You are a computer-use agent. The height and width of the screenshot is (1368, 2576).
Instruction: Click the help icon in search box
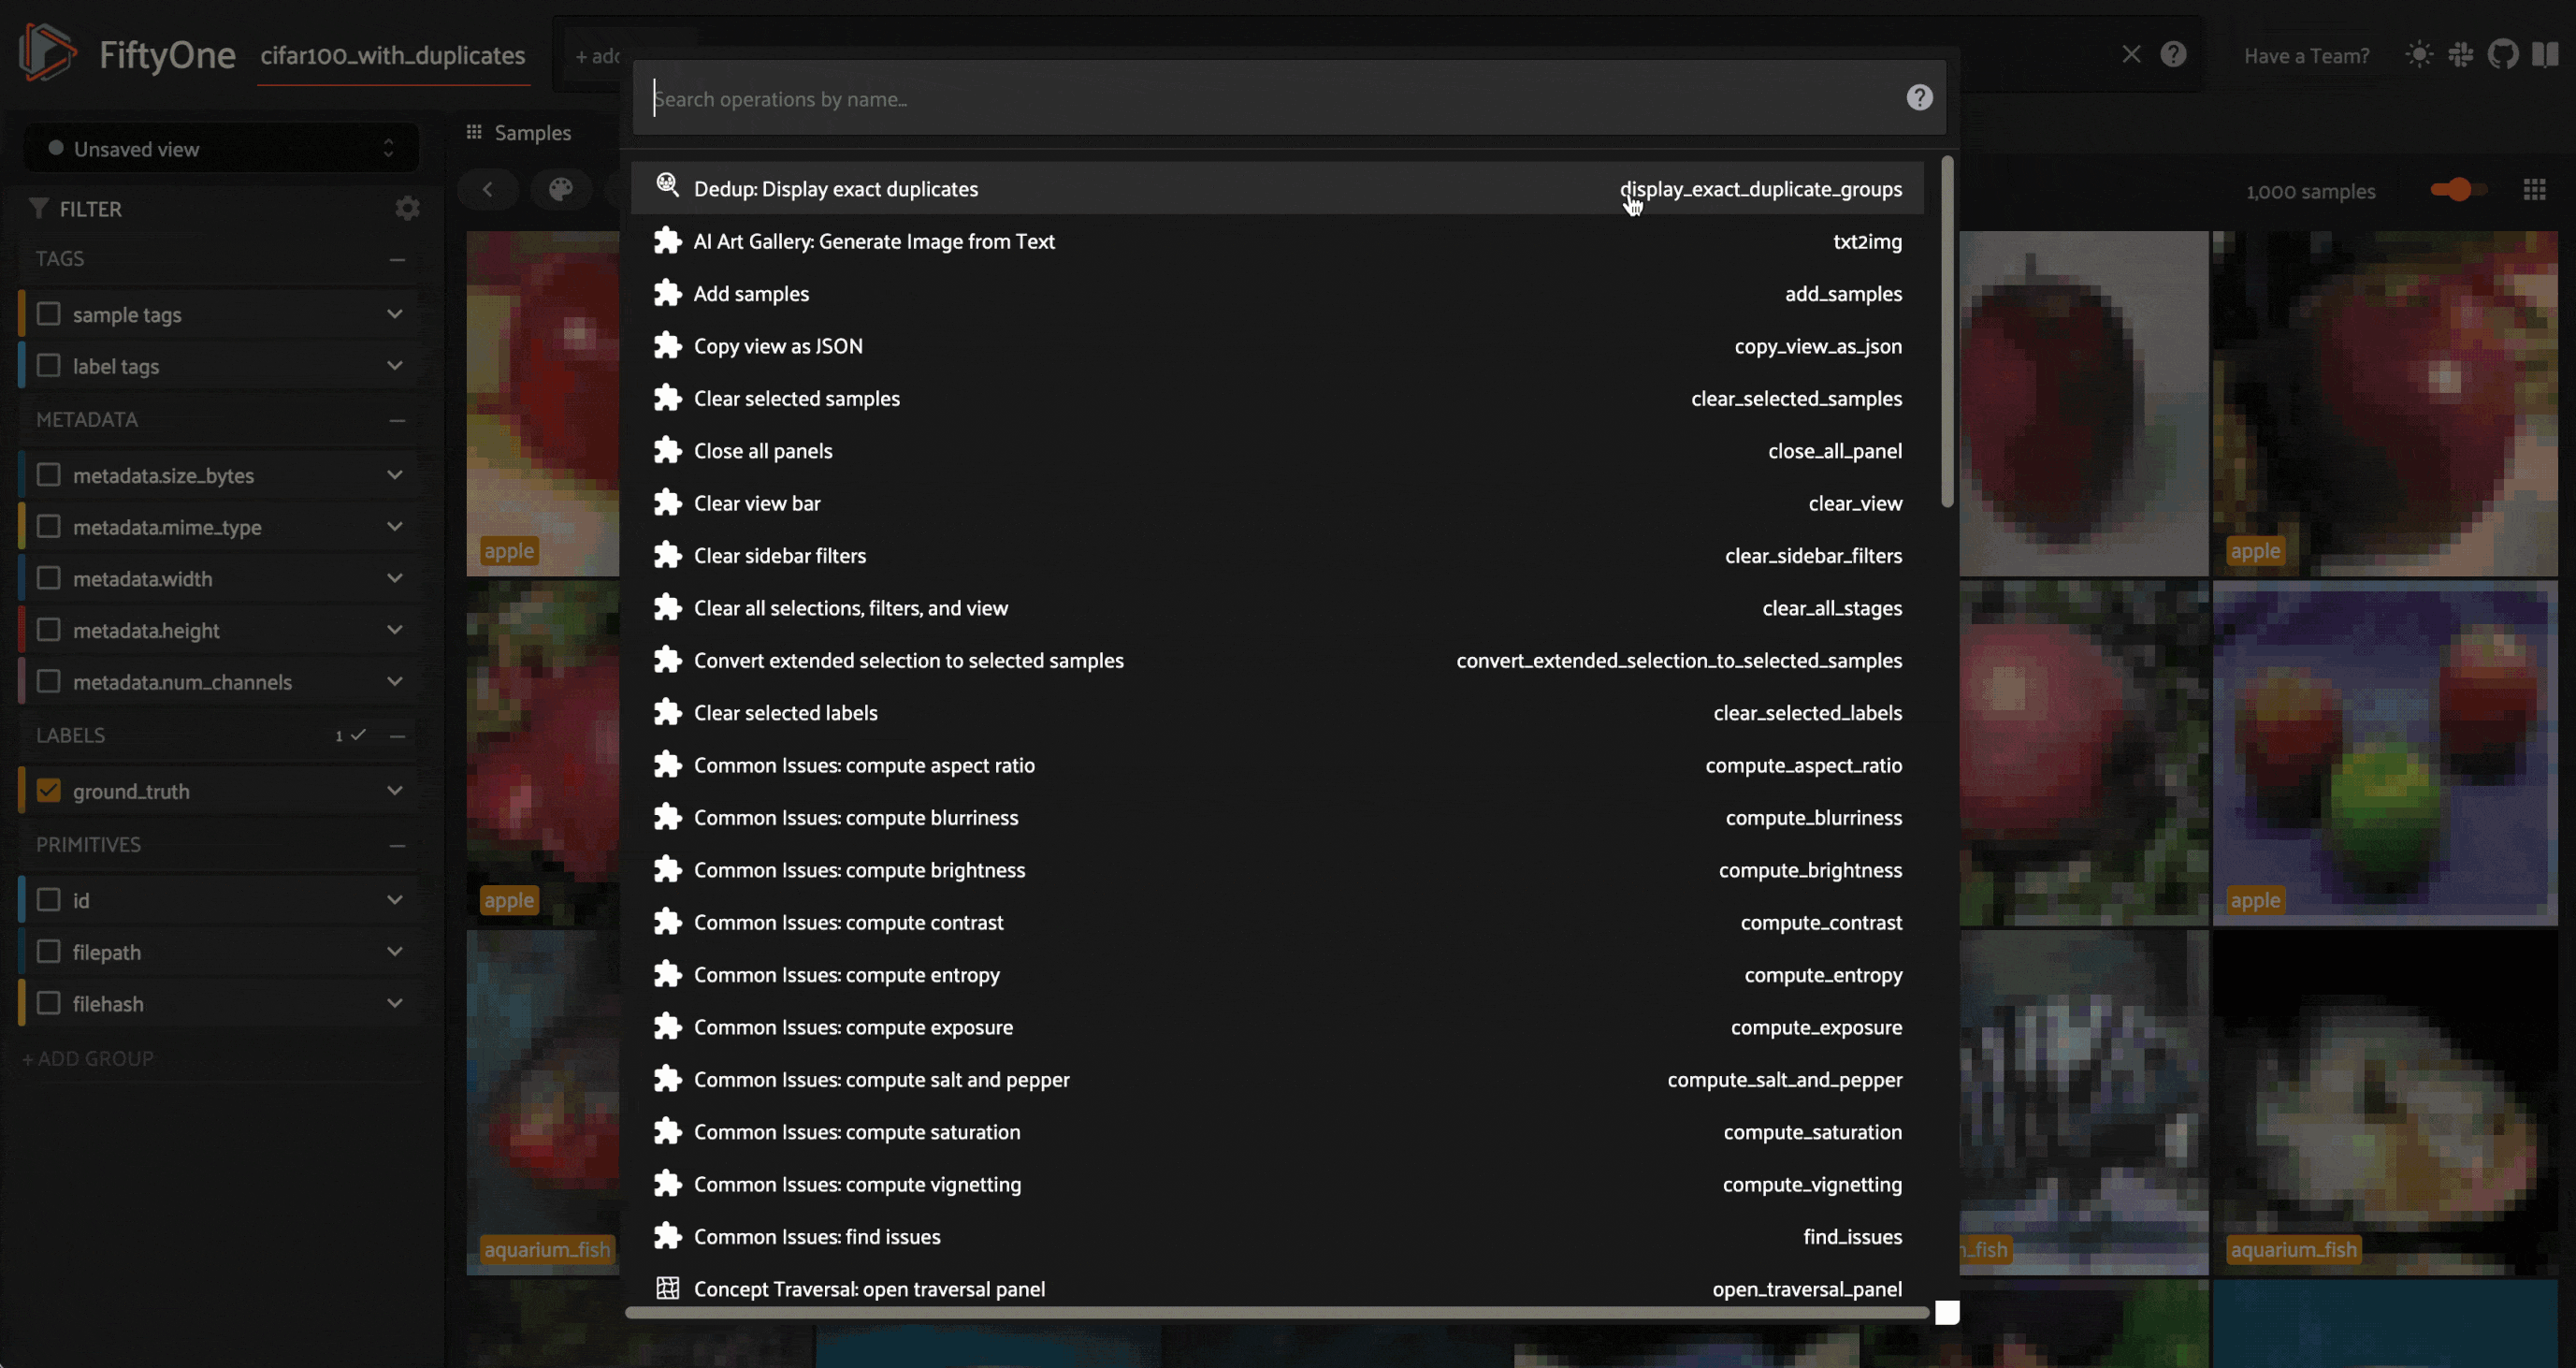(1918, 98)
